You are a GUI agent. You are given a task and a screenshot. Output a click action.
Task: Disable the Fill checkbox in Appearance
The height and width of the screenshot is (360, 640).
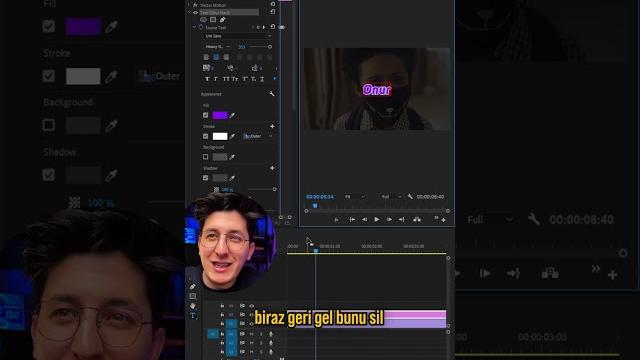(x=206, y=116)
